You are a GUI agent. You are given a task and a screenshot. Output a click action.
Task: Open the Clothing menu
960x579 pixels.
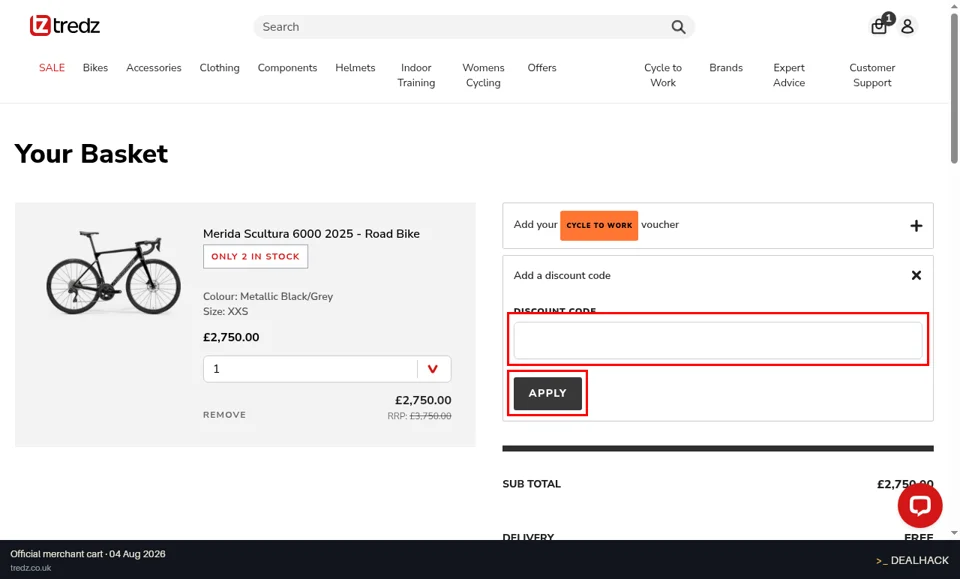click(x=219, y=68)
